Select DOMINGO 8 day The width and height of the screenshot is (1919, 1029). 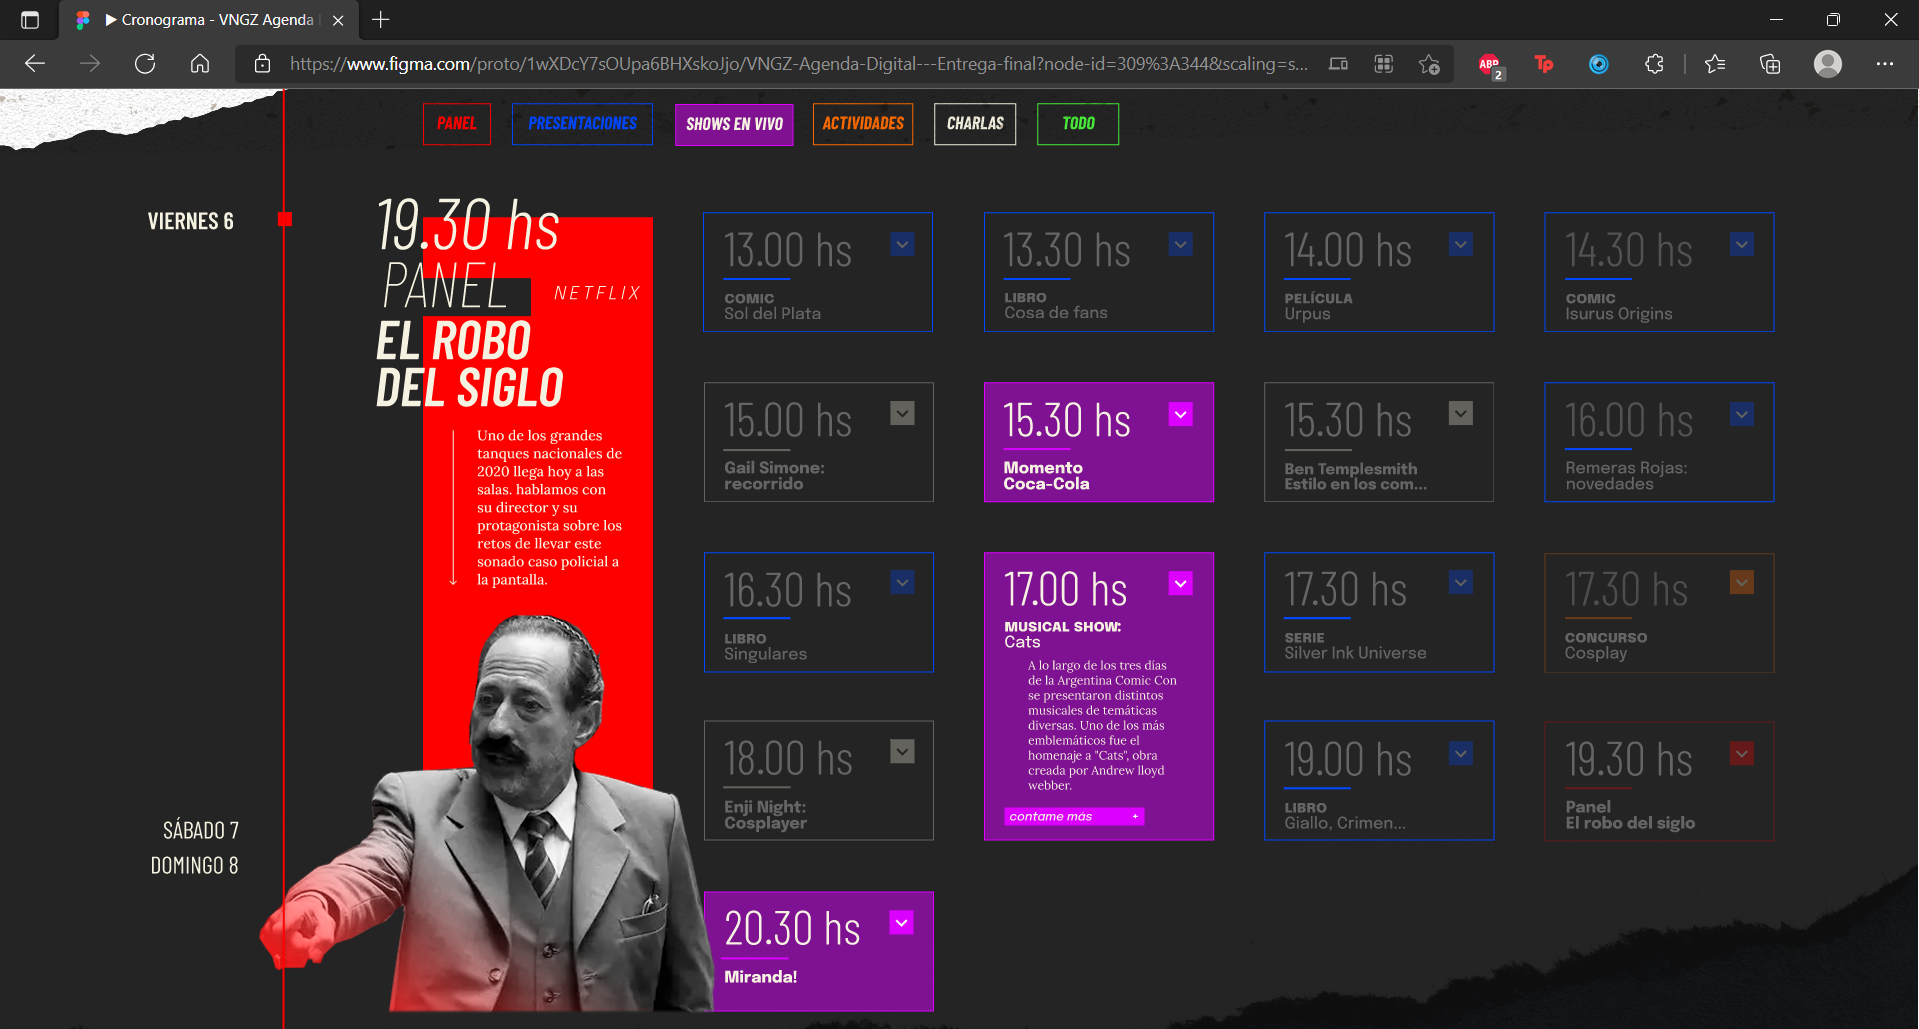[194, 865]
